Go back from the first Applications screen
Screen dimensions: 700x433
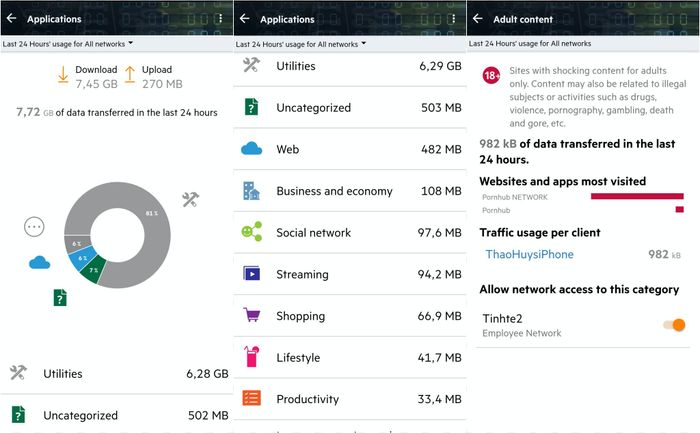12,18
